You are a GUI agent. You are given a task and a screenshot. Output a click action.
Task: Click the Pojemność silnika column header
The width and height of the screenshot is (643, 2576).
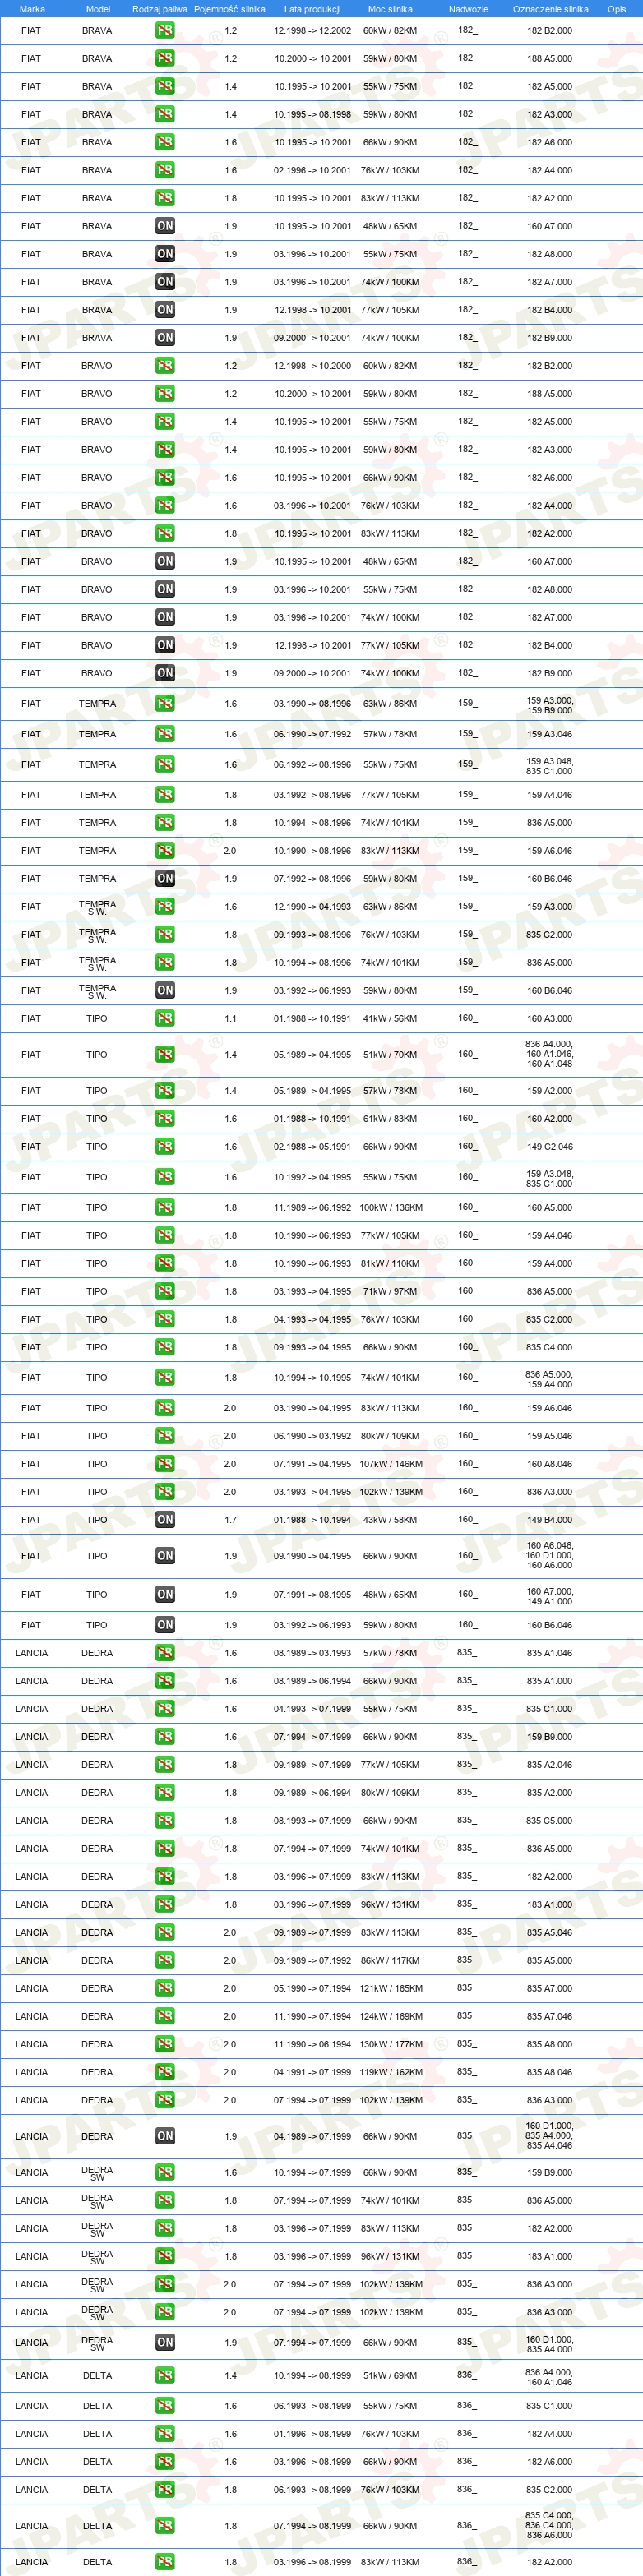230,9
